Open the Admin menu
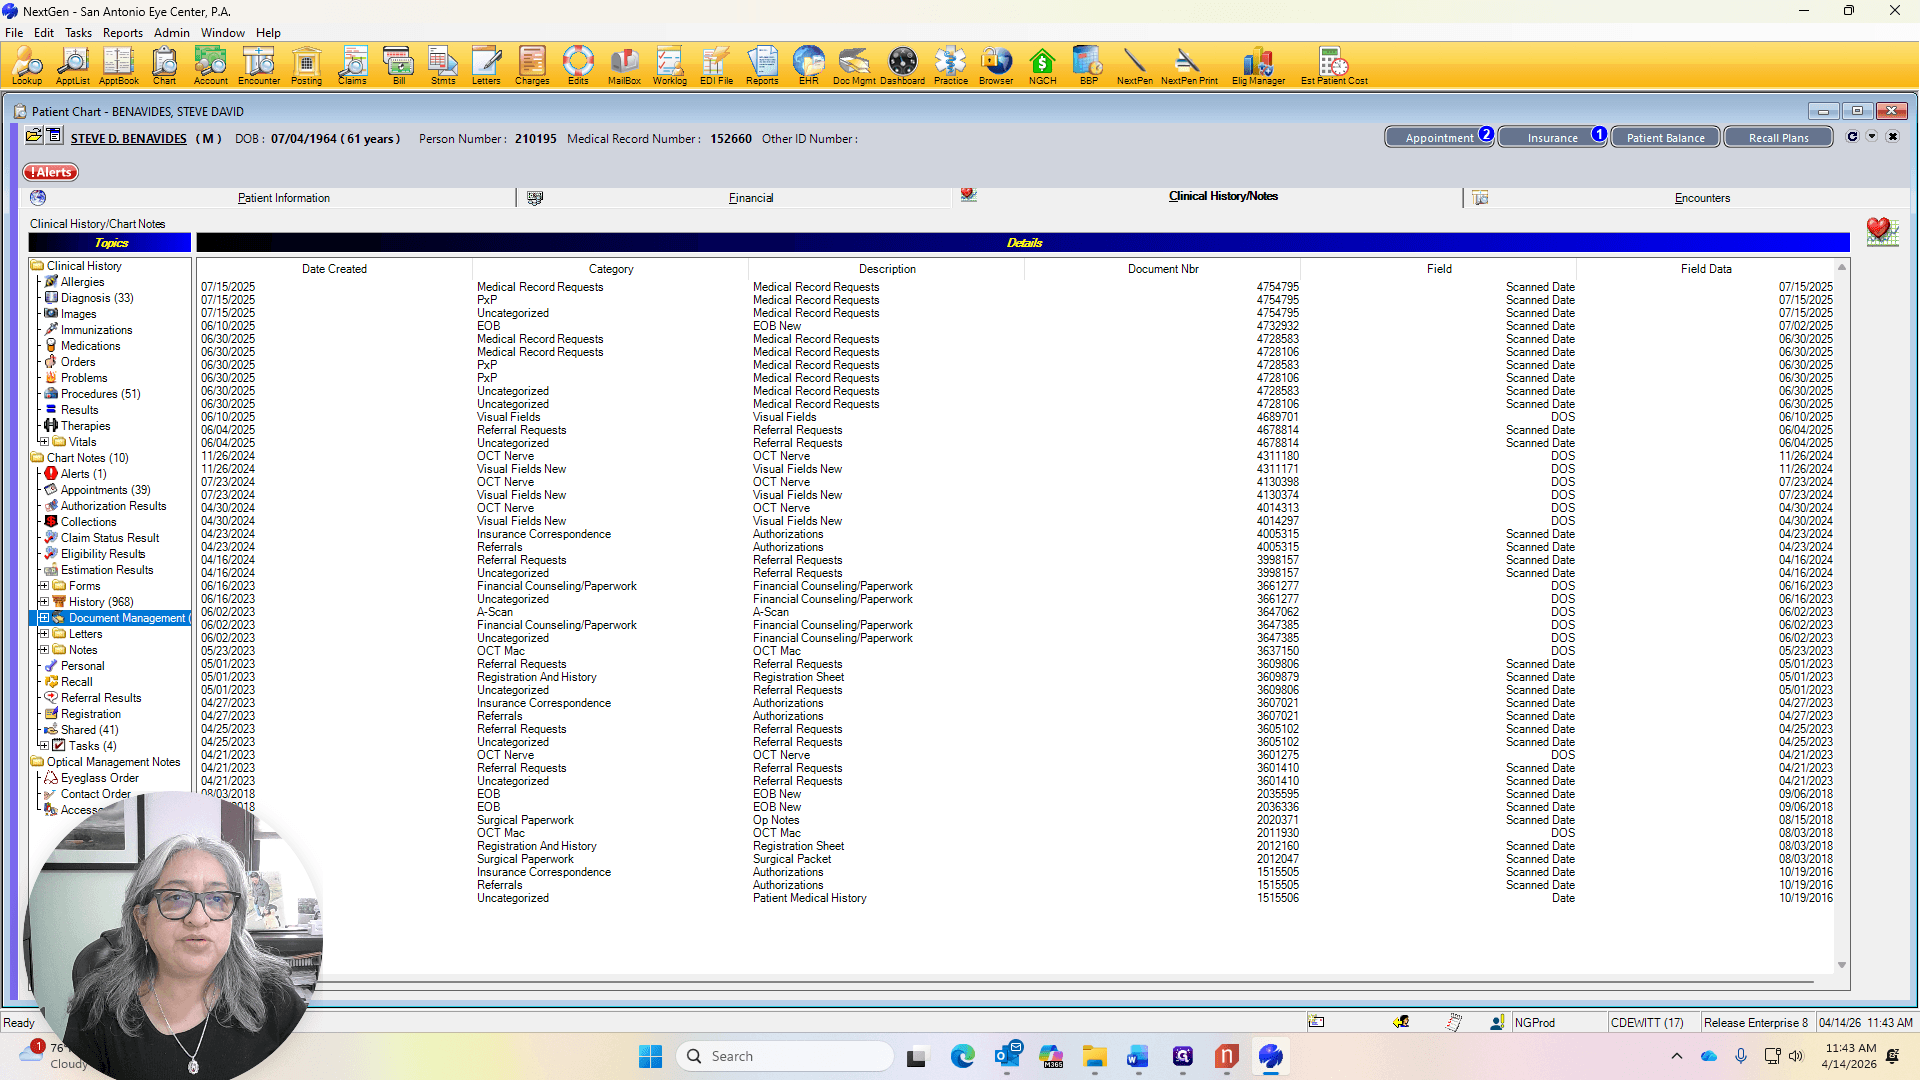This screenshot has height=1080, width=1920. [172, 32]
